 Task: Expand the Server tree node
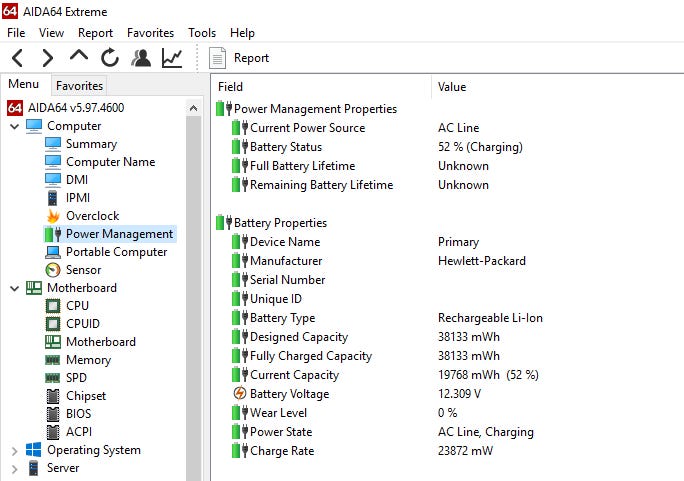pos(14,468)
